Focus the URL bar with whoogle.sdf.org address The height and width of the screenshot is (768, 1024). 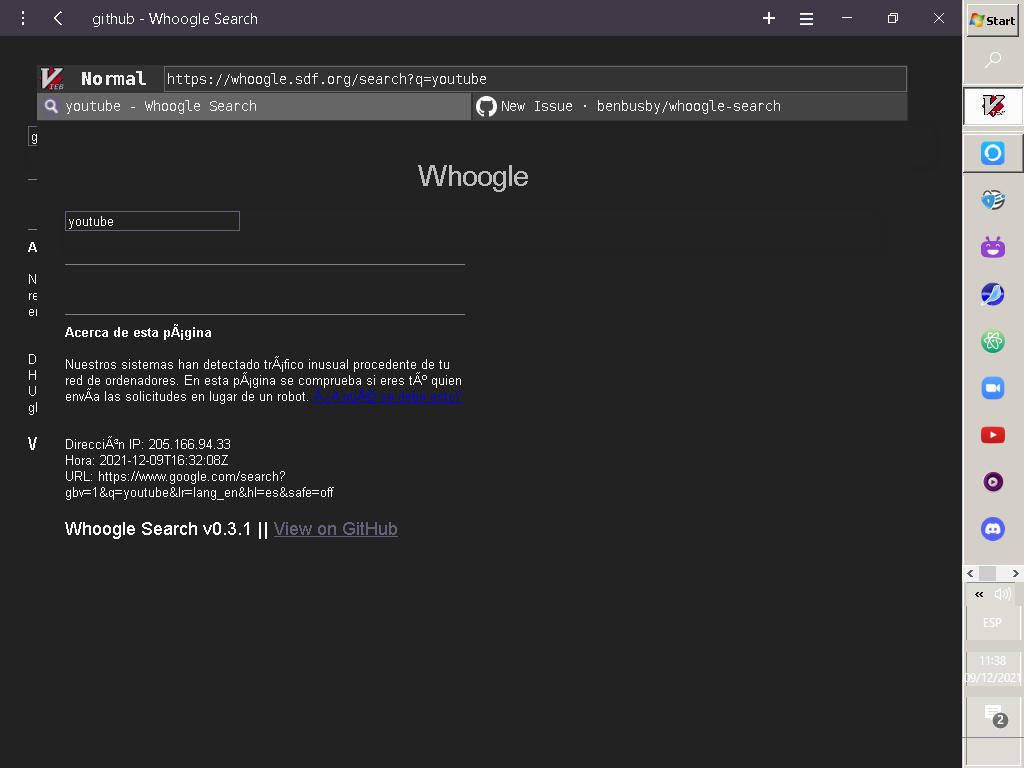coord(535,79)
